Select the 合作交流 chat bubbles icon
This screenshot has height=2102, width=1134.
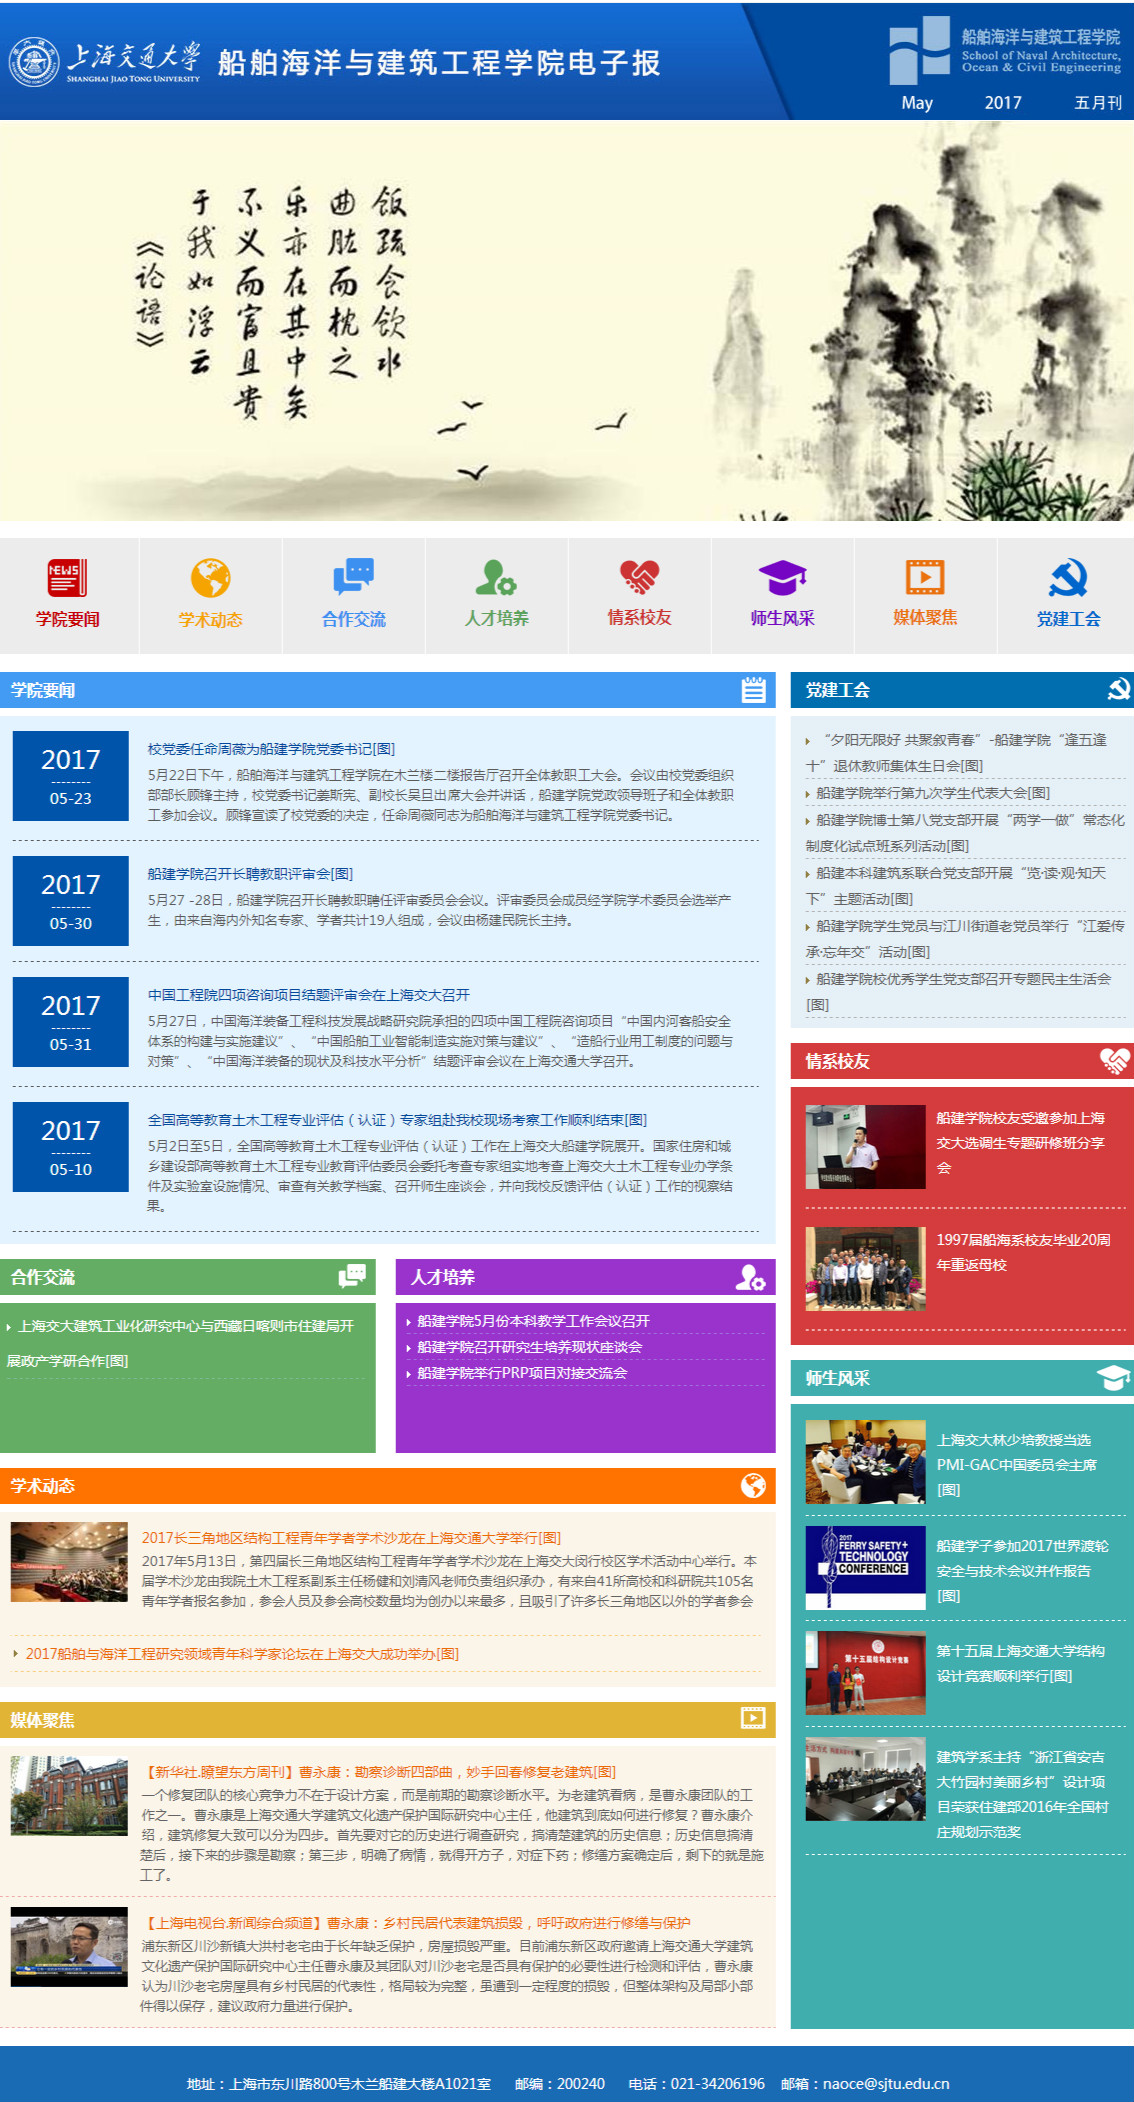[353, 578]
